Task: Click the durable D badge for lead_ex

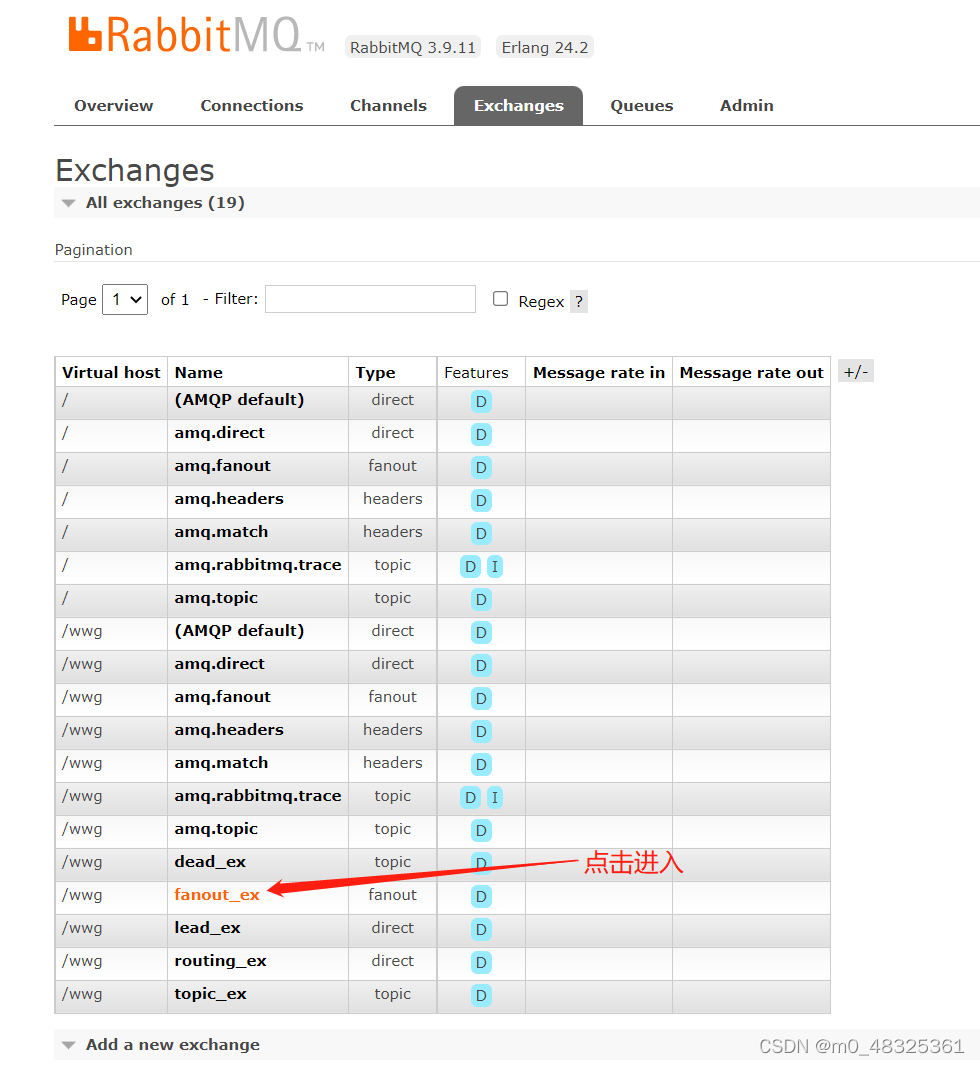Action: 481,929
